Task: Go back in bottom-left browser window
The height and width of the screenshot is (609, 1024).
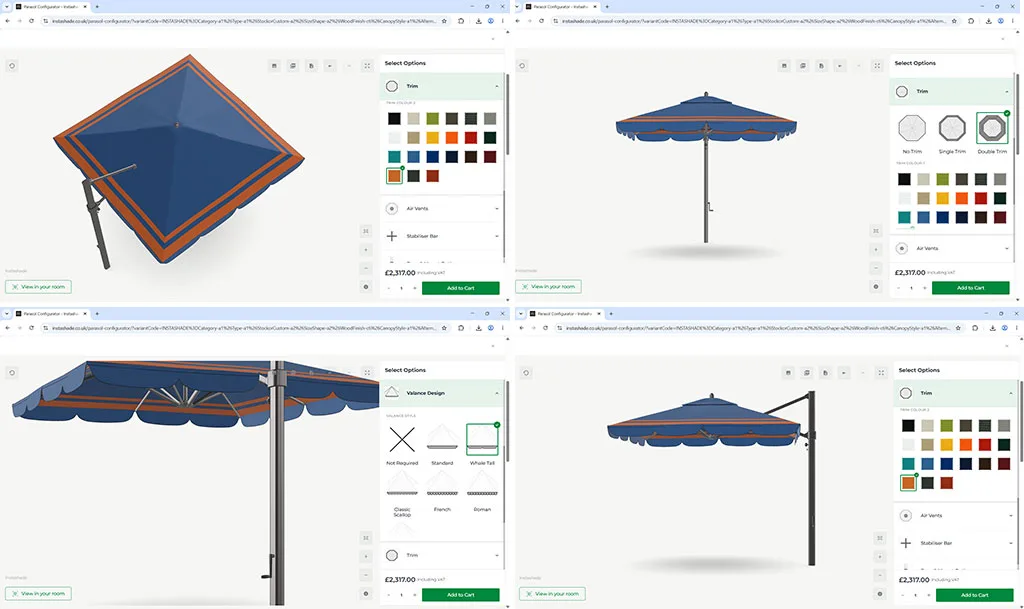Action: [7, 328]
